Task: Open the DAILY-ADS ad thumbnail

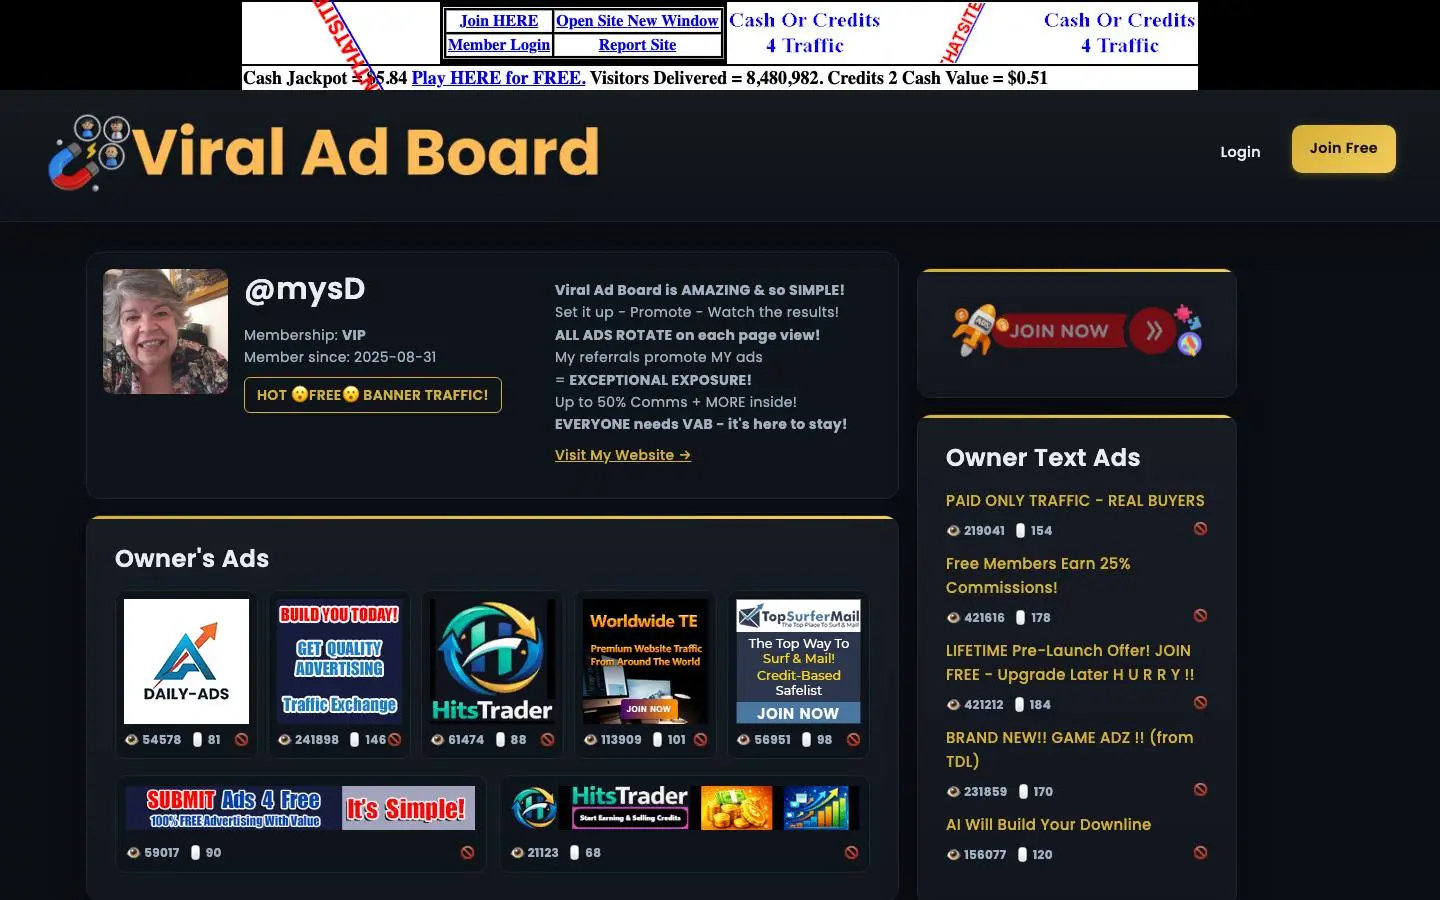Action: coord(186,661)
